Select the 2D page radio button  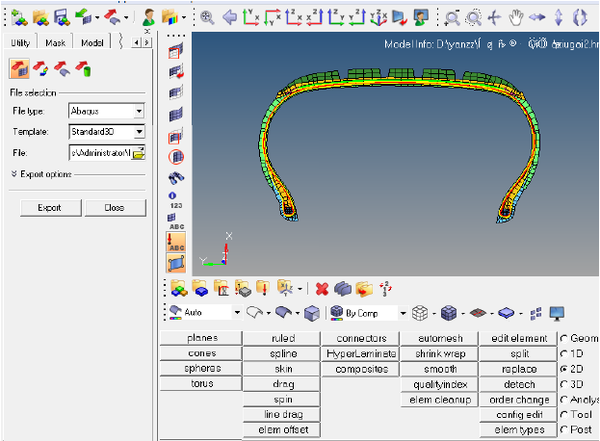(x=563, y=369)
